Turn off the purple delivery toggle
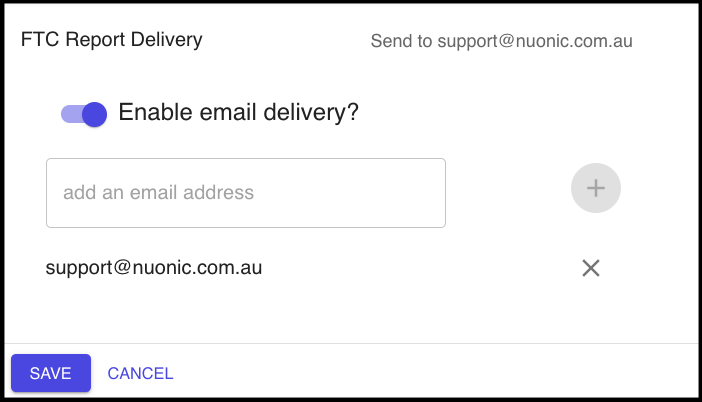702x402 pixels. pos(84,114)
